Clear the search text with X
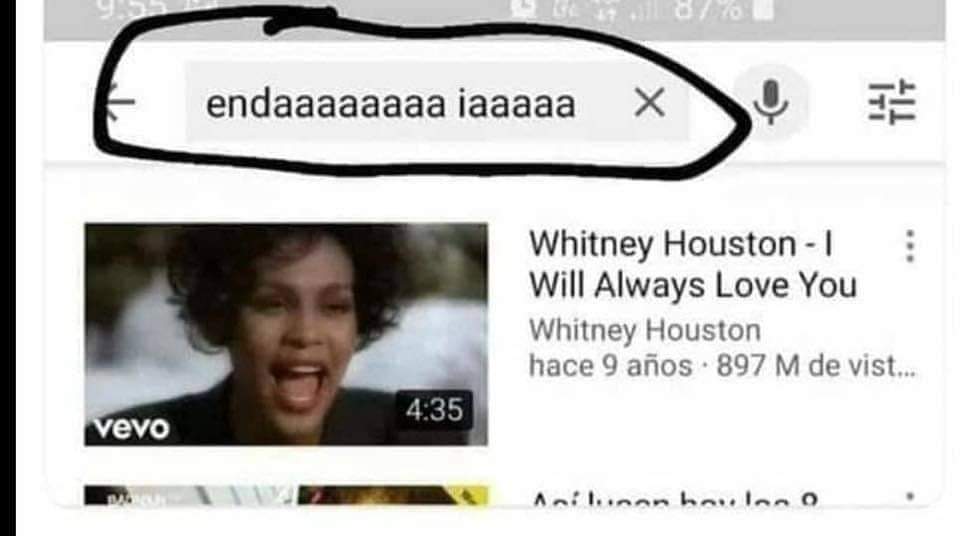This screenshot has width=960, height=536. pyautogui.click(x=650, y=102)
